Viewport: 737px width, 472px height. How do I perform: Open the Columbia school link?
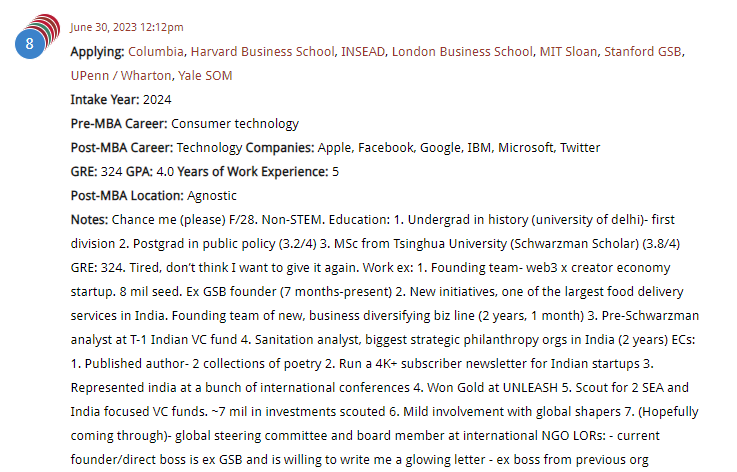tap(156, 52)
